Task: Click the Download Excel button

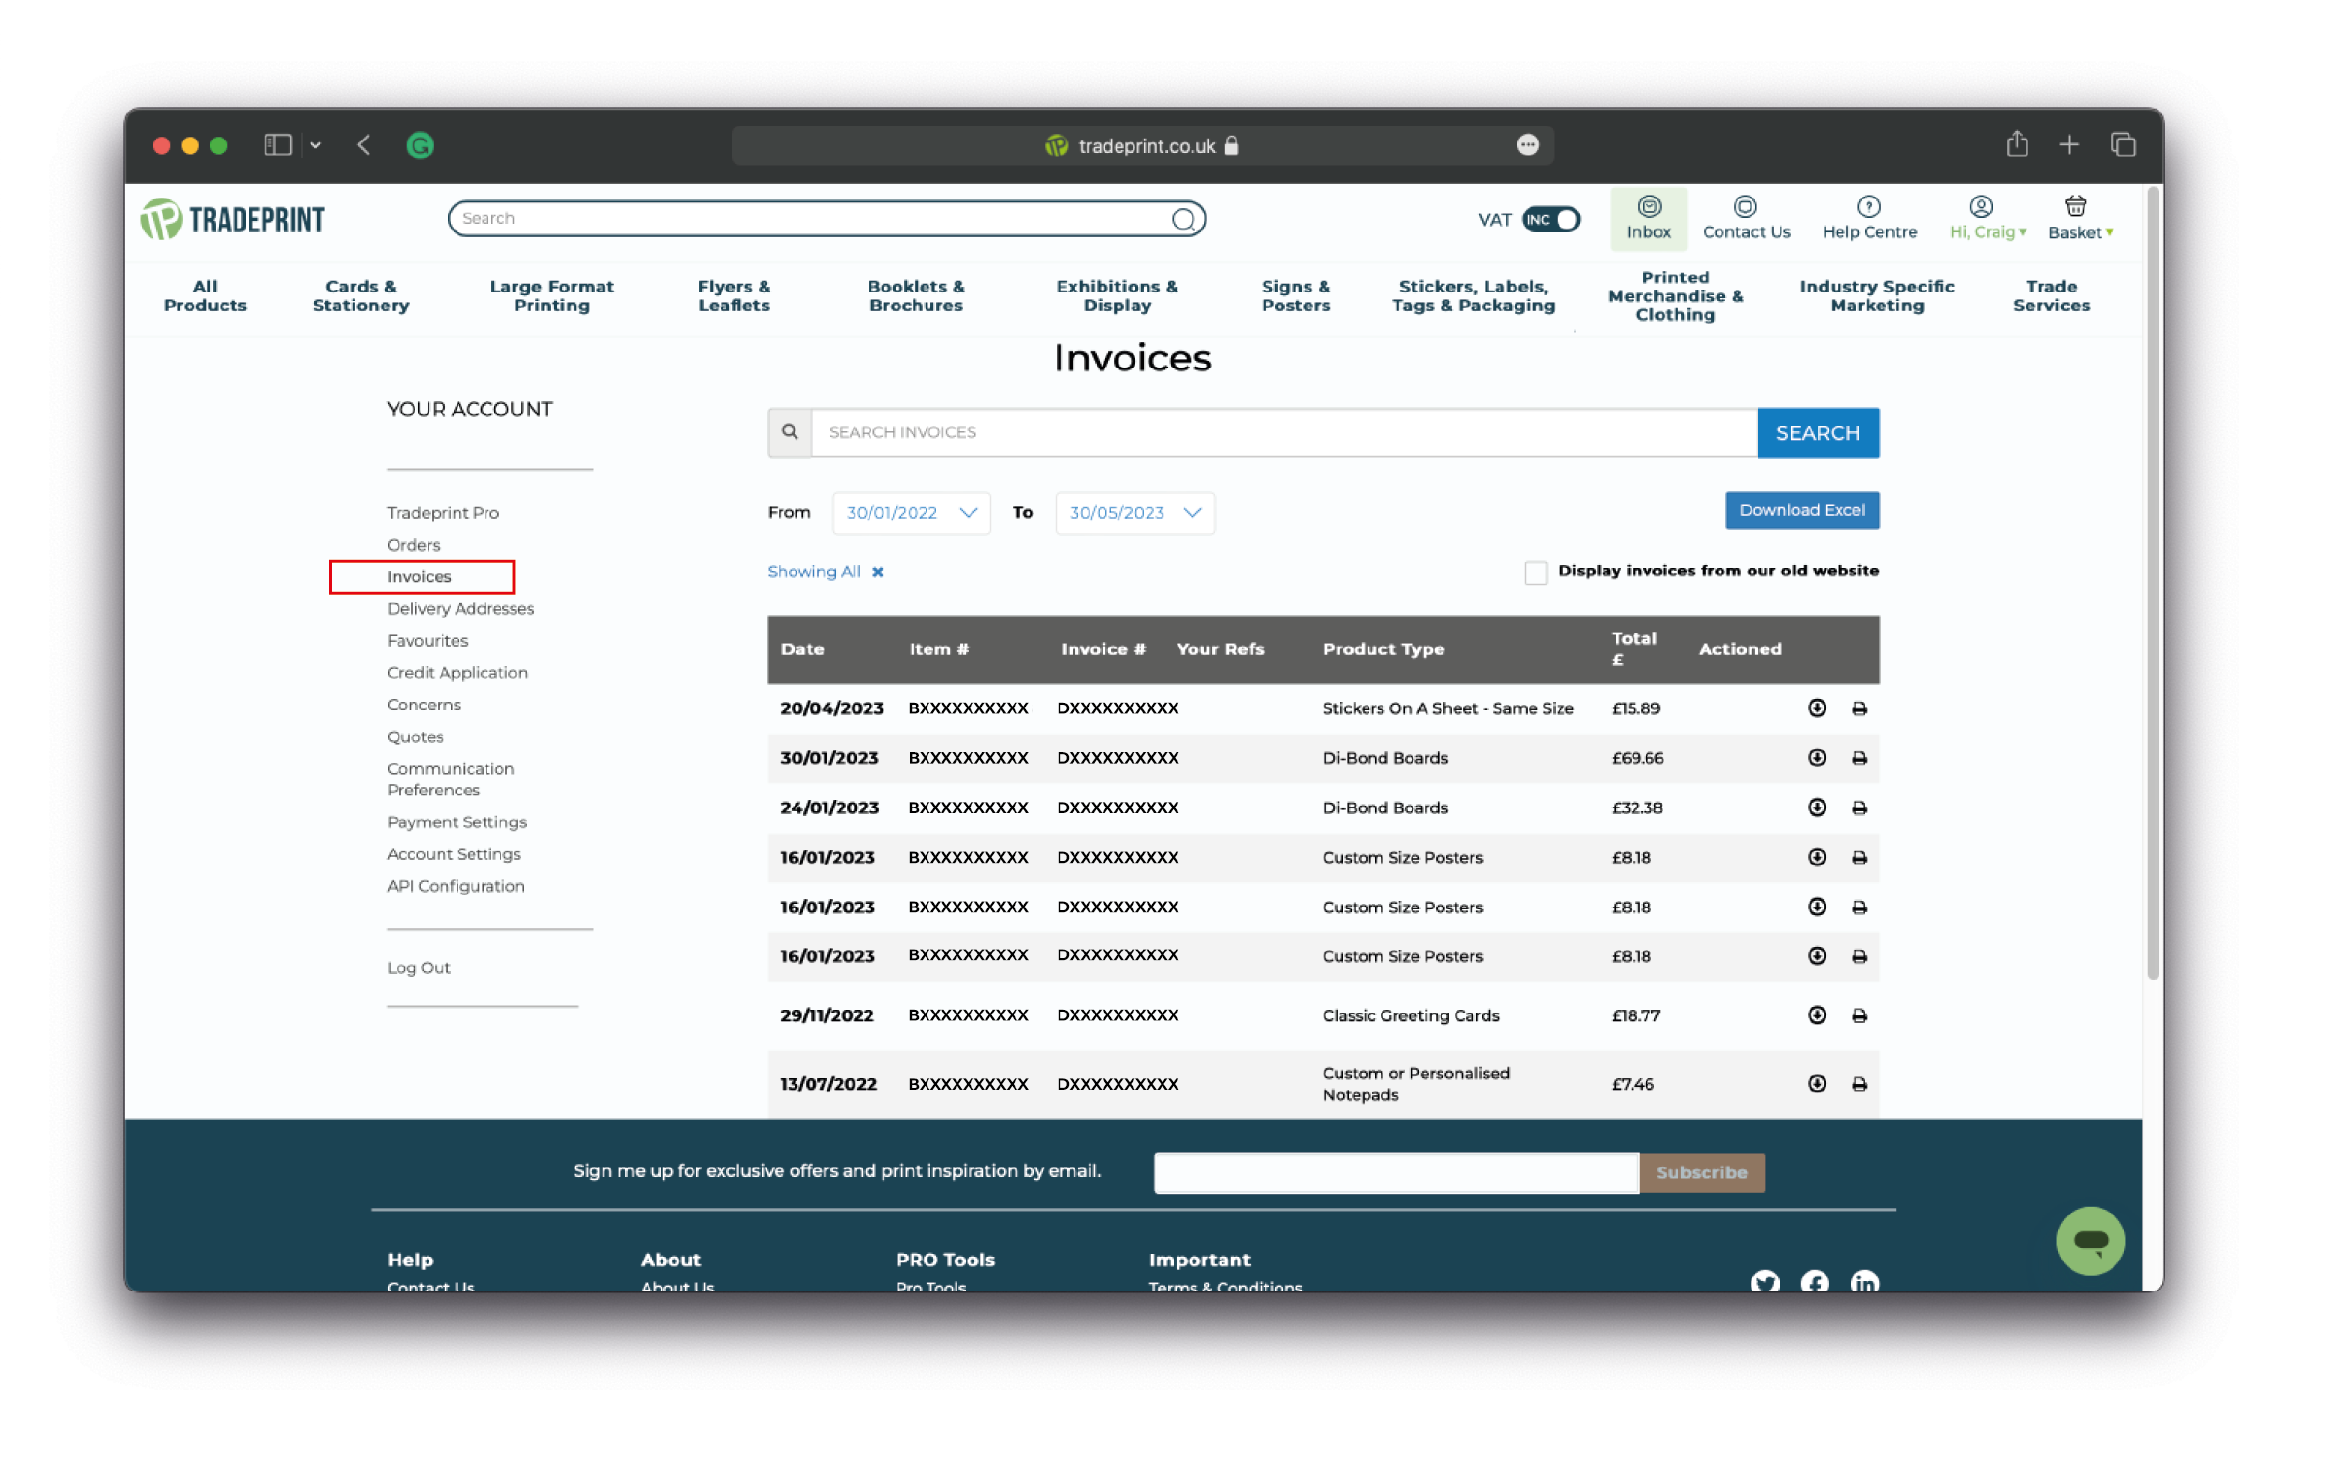Action: click(1801, 510)
